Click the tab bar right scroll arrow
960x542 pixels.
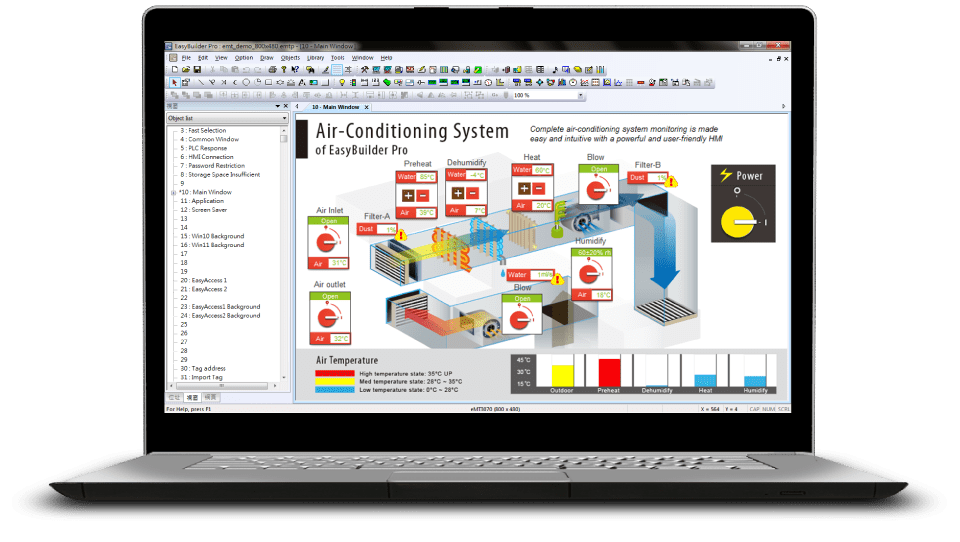pyautogui.click(x=784, y=107)
